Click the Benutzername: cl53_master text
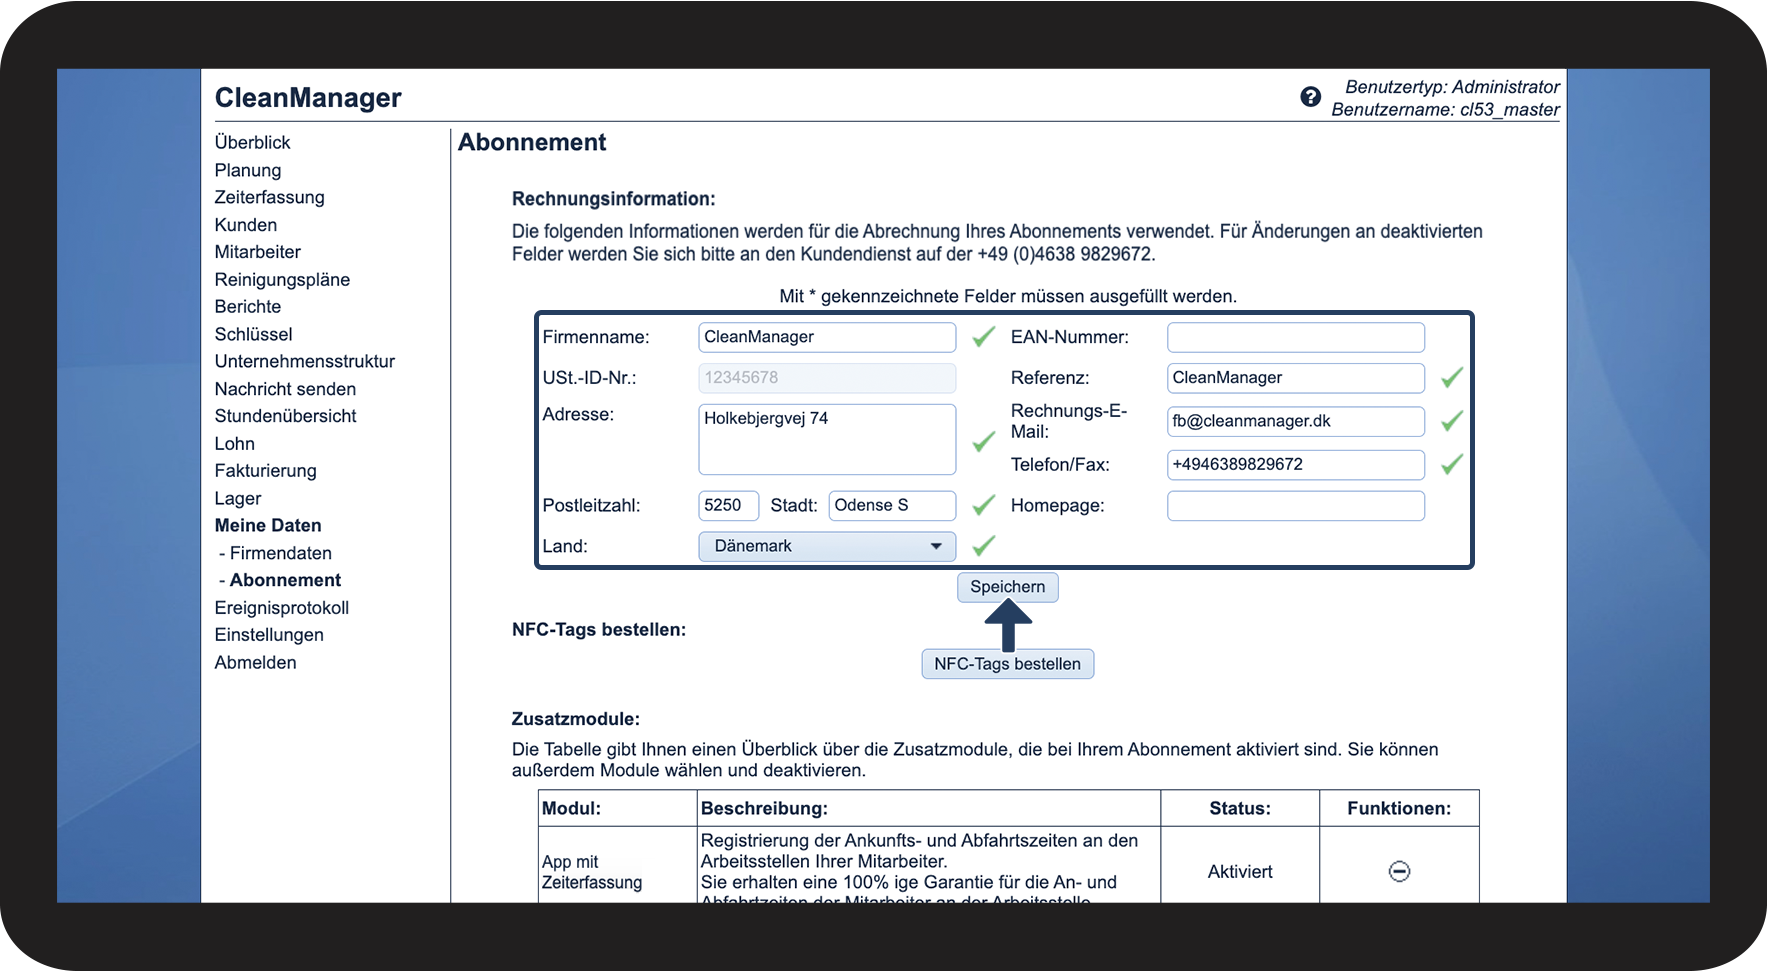1767x971 pixels. point(1445,110)
